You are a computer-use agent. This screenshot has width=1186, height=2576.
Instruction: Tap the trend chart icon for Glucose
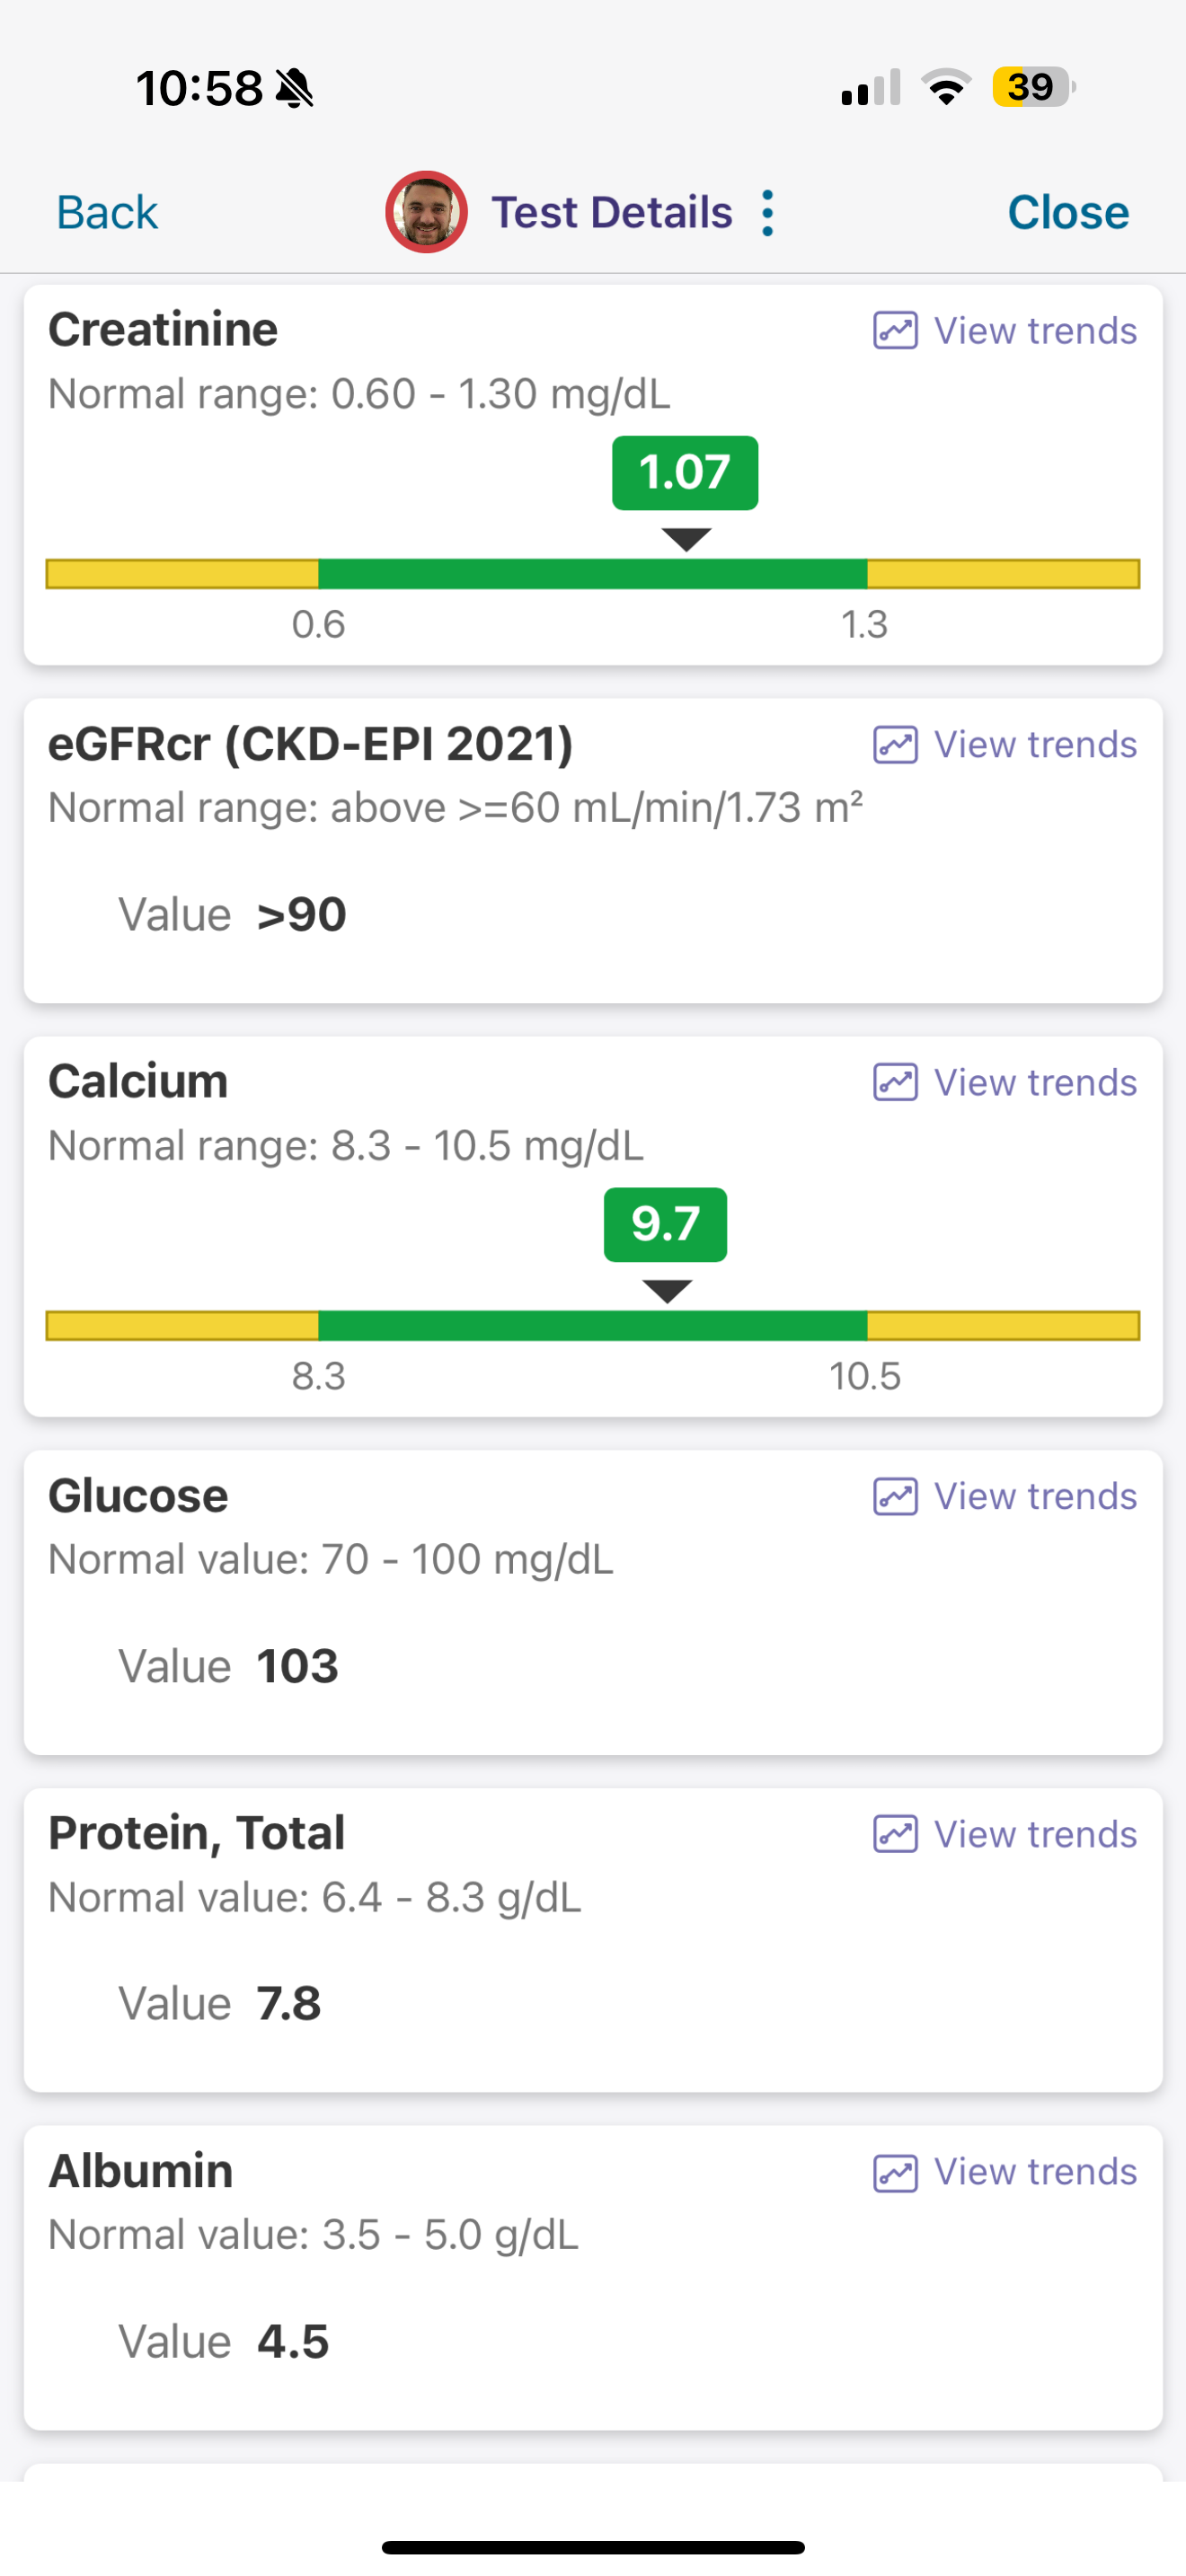click(x=895, y=1496)
